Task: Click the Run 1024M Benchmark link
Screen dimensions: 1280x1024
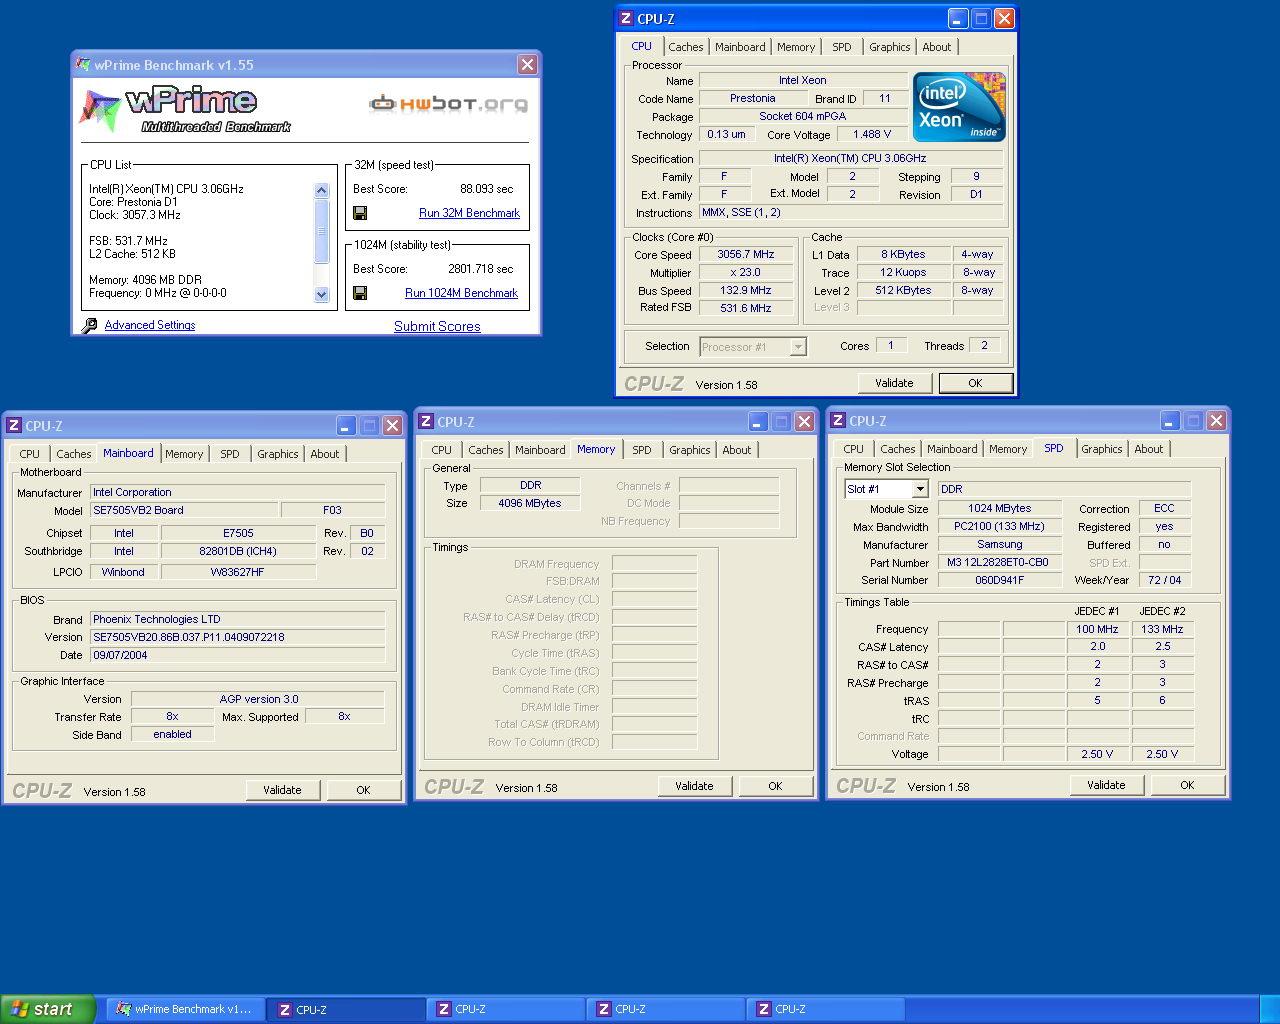Action: click(461, 293)
